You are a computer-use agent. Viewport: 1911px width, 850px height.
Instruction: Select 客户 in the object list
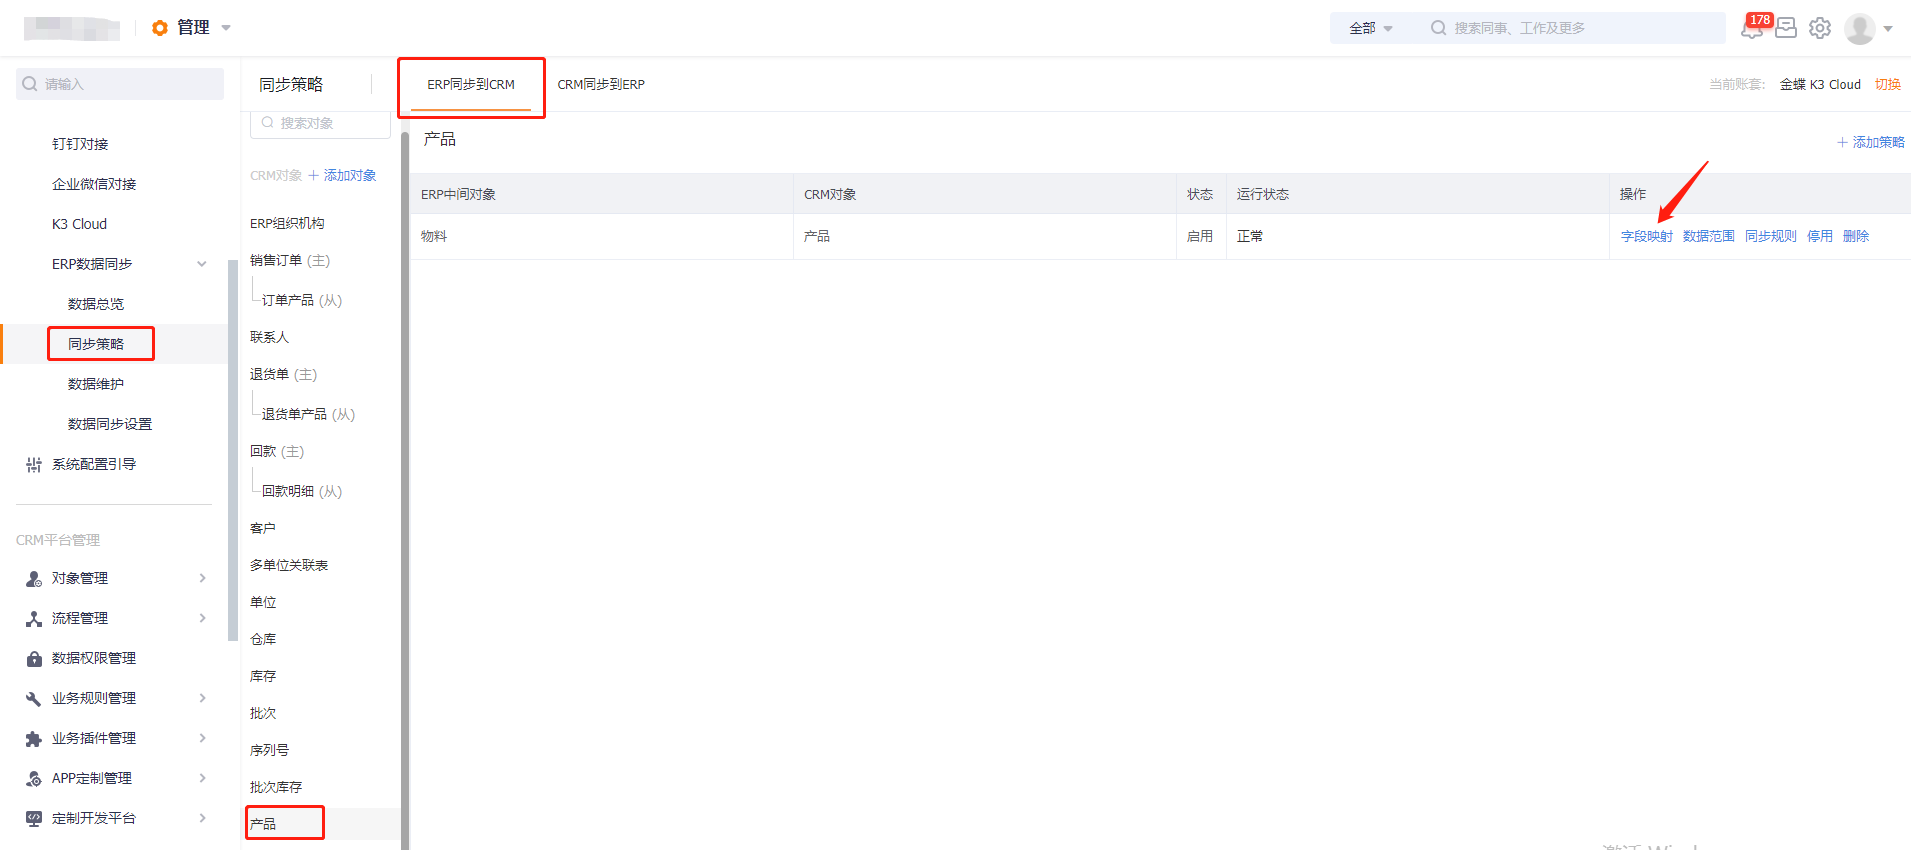[x=263, y=528]
